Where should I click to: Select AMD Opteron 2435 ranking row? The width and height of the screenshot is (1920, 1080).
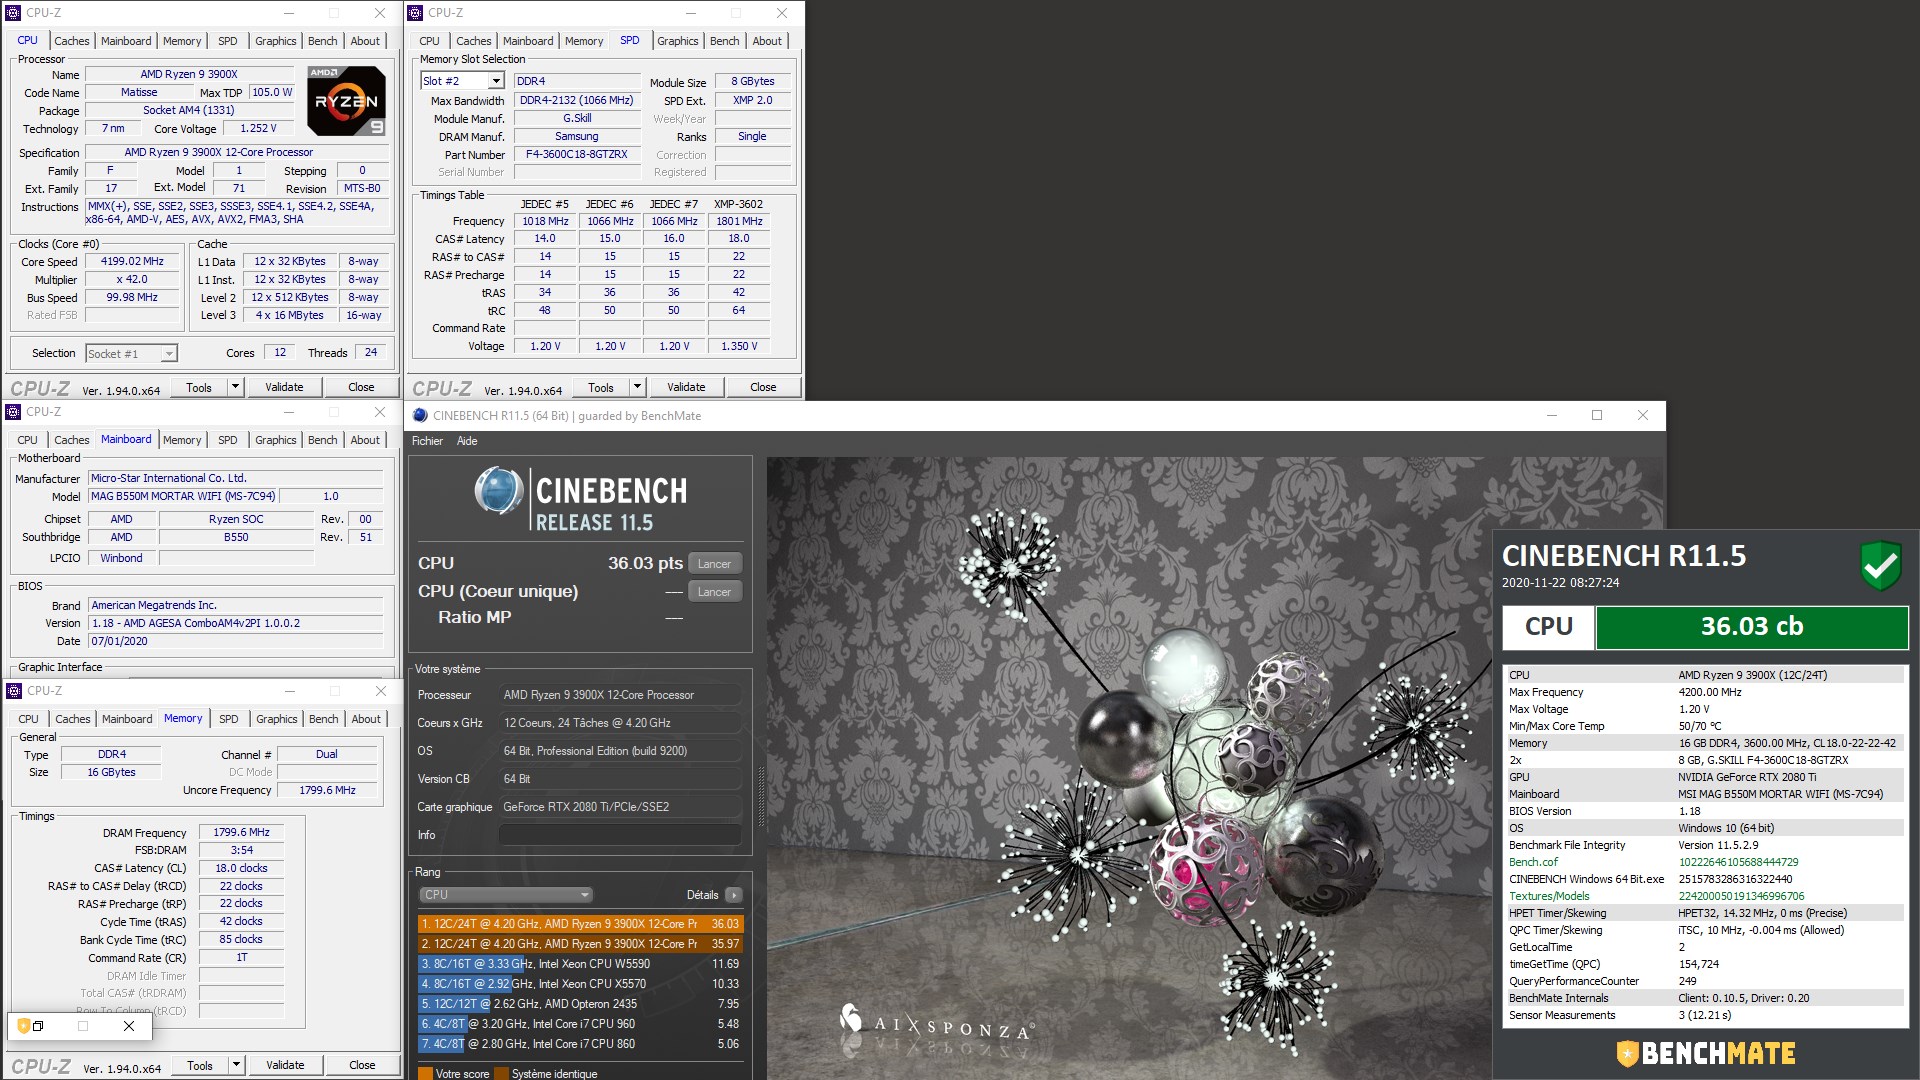(x=580, y=1004)
